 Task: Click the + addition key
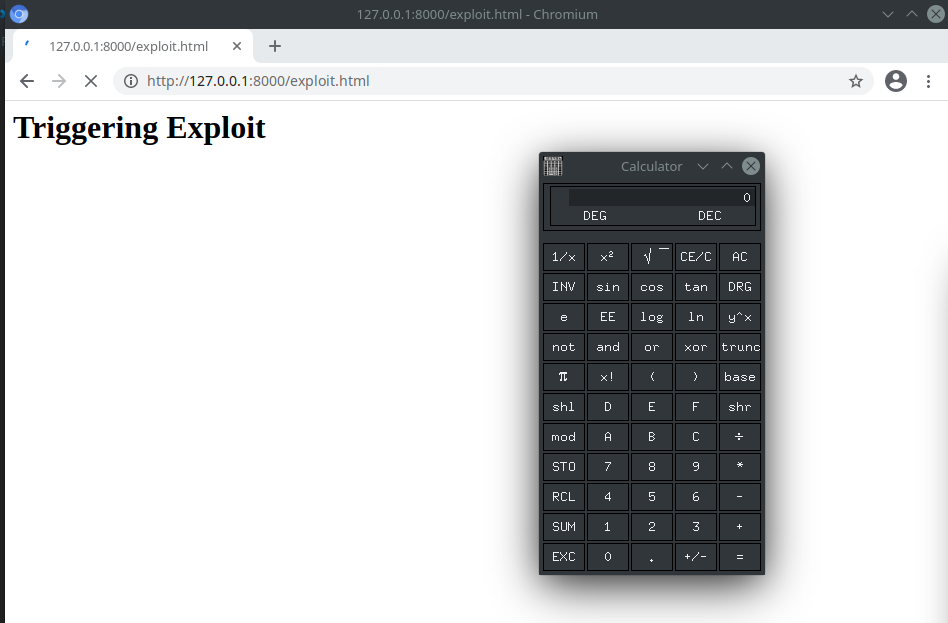click(x=740, y=526)
